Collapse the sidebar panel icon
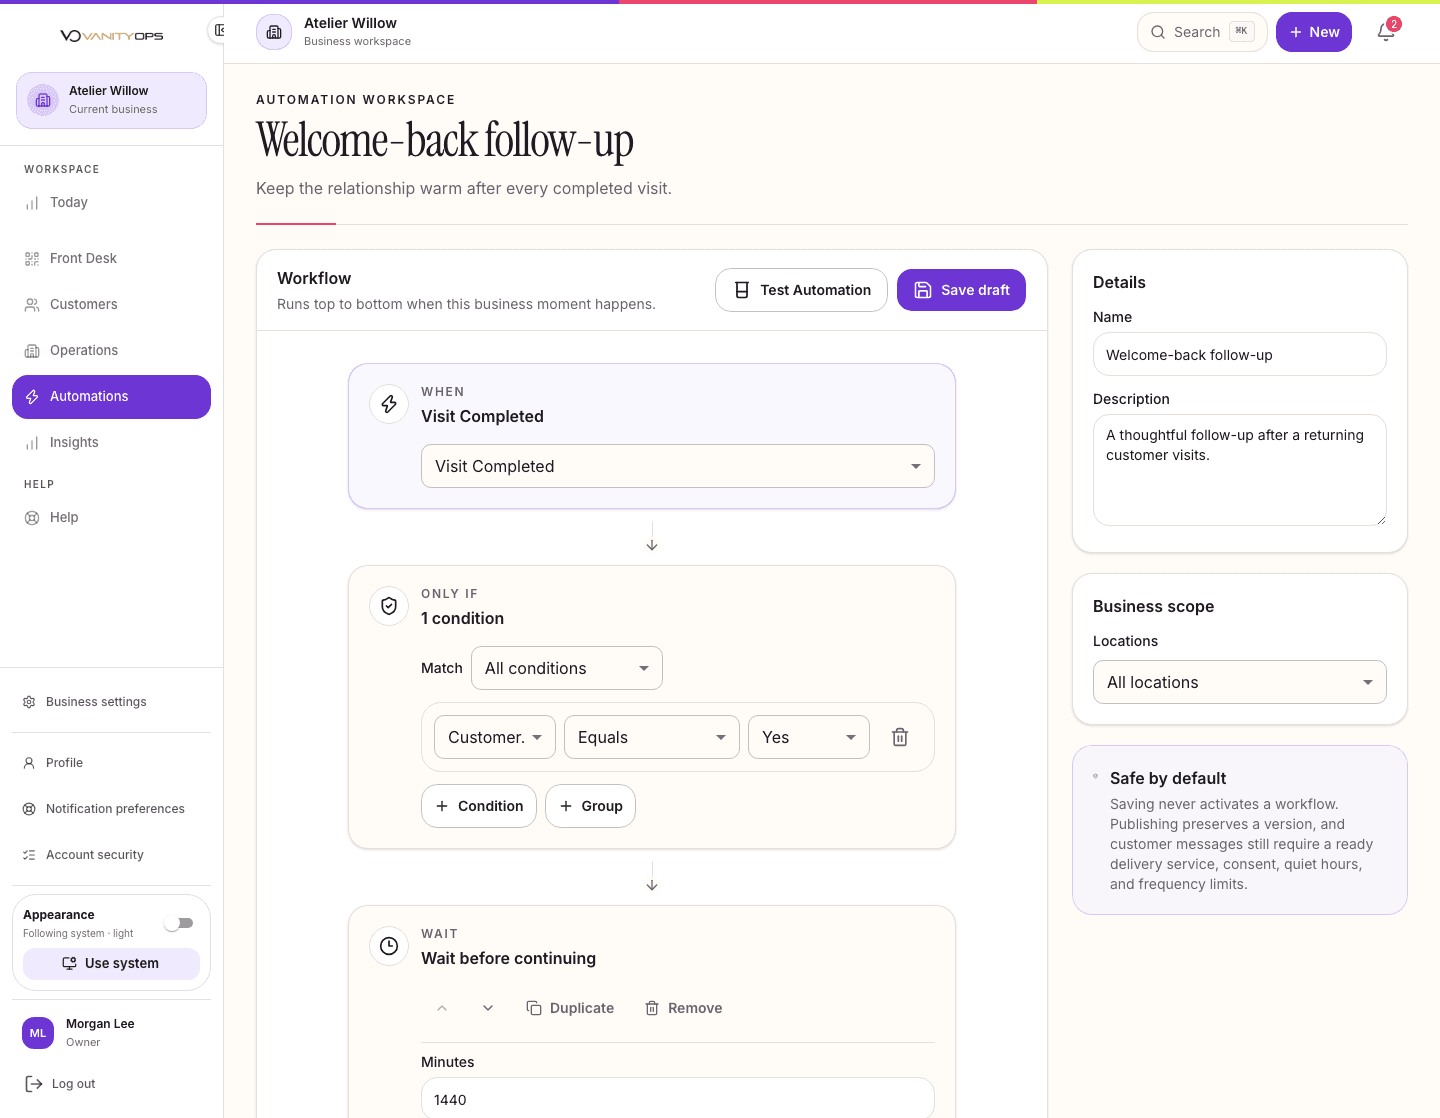The image size is (1440, 1118). point(217,30)
